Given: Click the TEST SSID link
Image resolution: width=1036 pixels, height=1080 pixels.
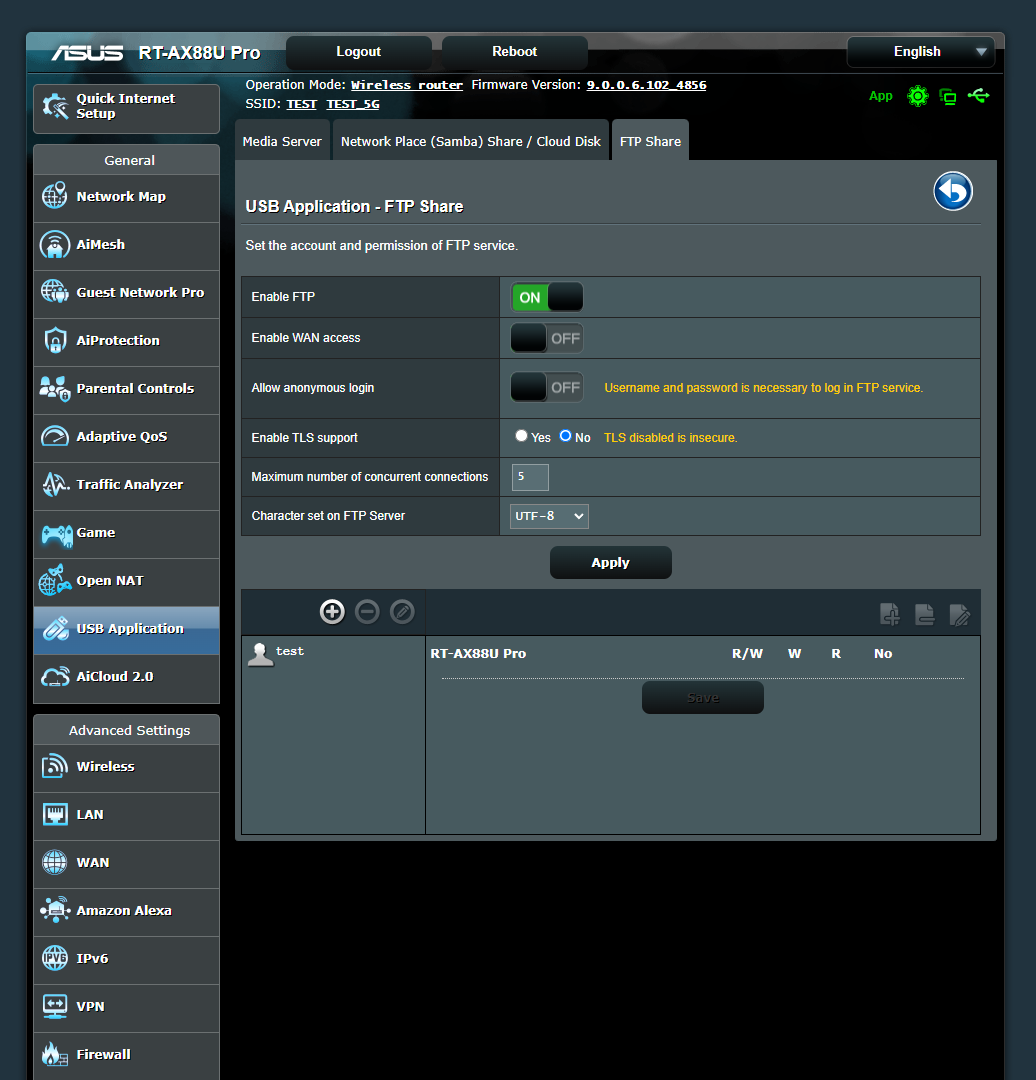Looking at the screenshot, I should coord(302,104).
